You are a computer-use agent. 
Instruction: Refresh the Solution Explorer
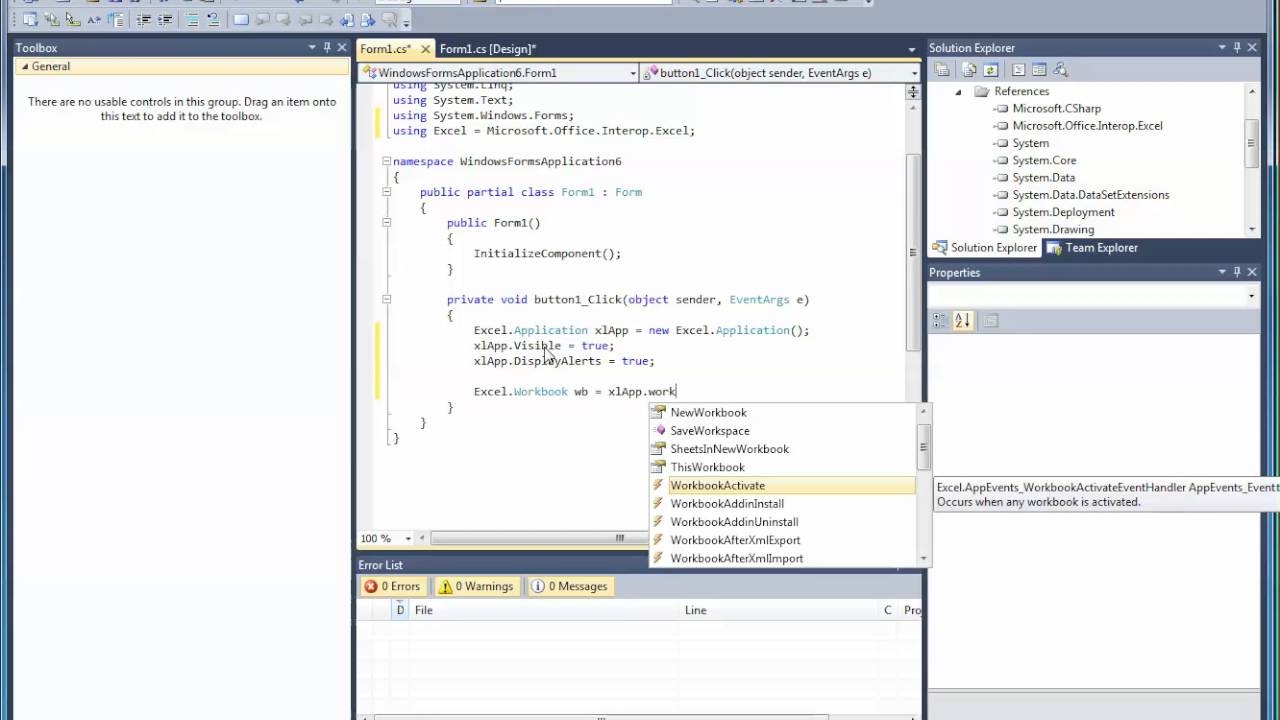(x=990, y=69)
